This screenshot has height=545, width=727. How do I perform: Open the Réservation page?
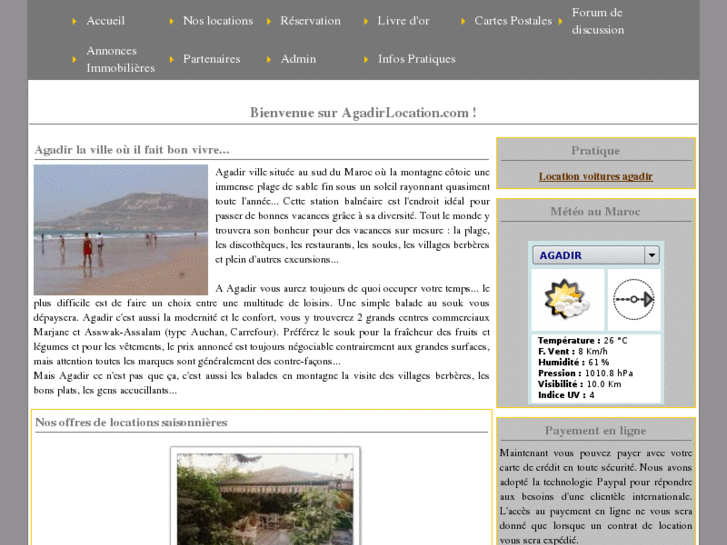click(310, 21)
